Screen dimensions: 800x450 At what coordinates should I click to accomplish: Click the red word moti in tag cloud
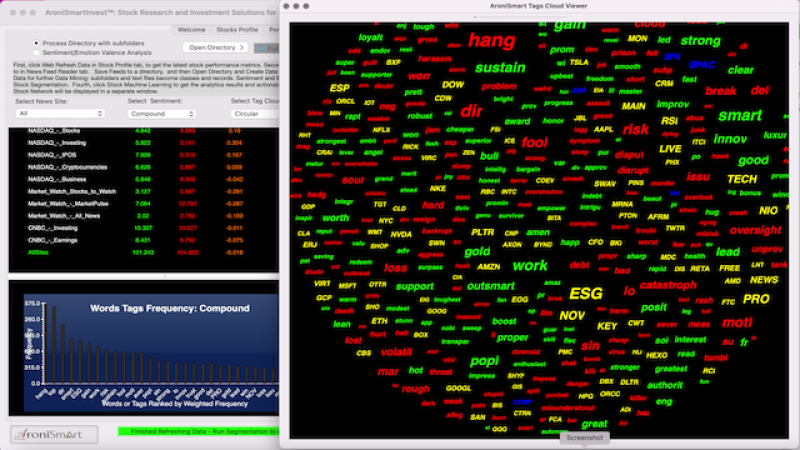pyautogui.click(x=737, y=322)
